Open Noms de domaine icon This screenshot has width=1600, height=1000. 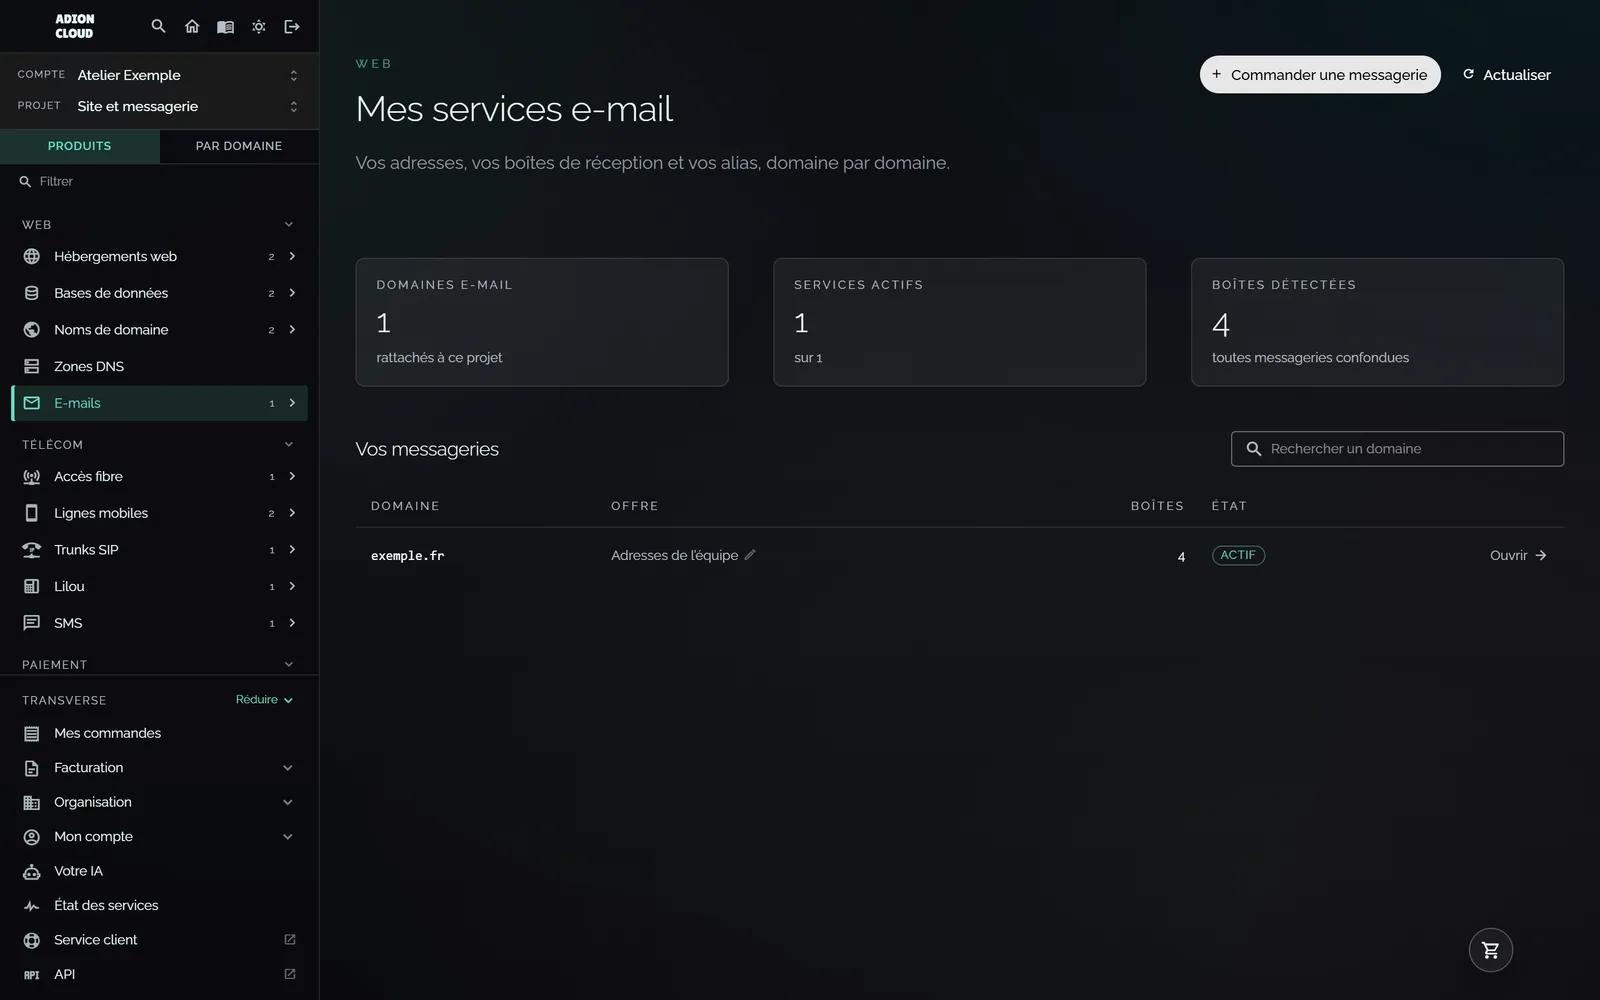pyautogui.click(x=32, y=330)
